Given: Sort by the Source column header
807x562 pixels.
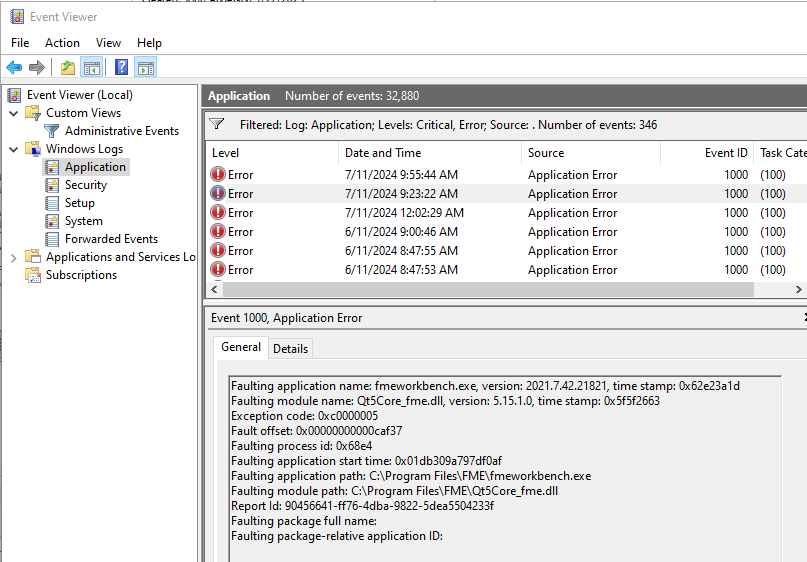Looking at the screenshot, I should tap(591, 153).
